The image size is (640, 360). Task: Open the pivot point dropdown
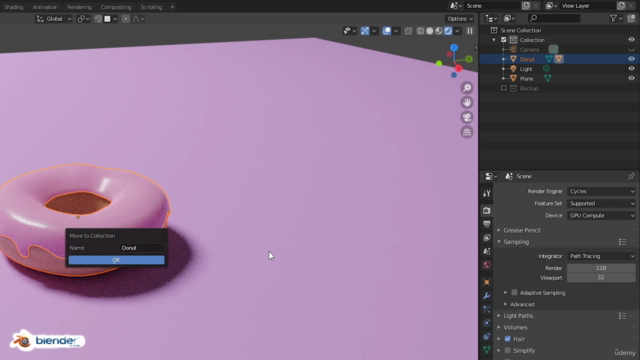point(83,19)
